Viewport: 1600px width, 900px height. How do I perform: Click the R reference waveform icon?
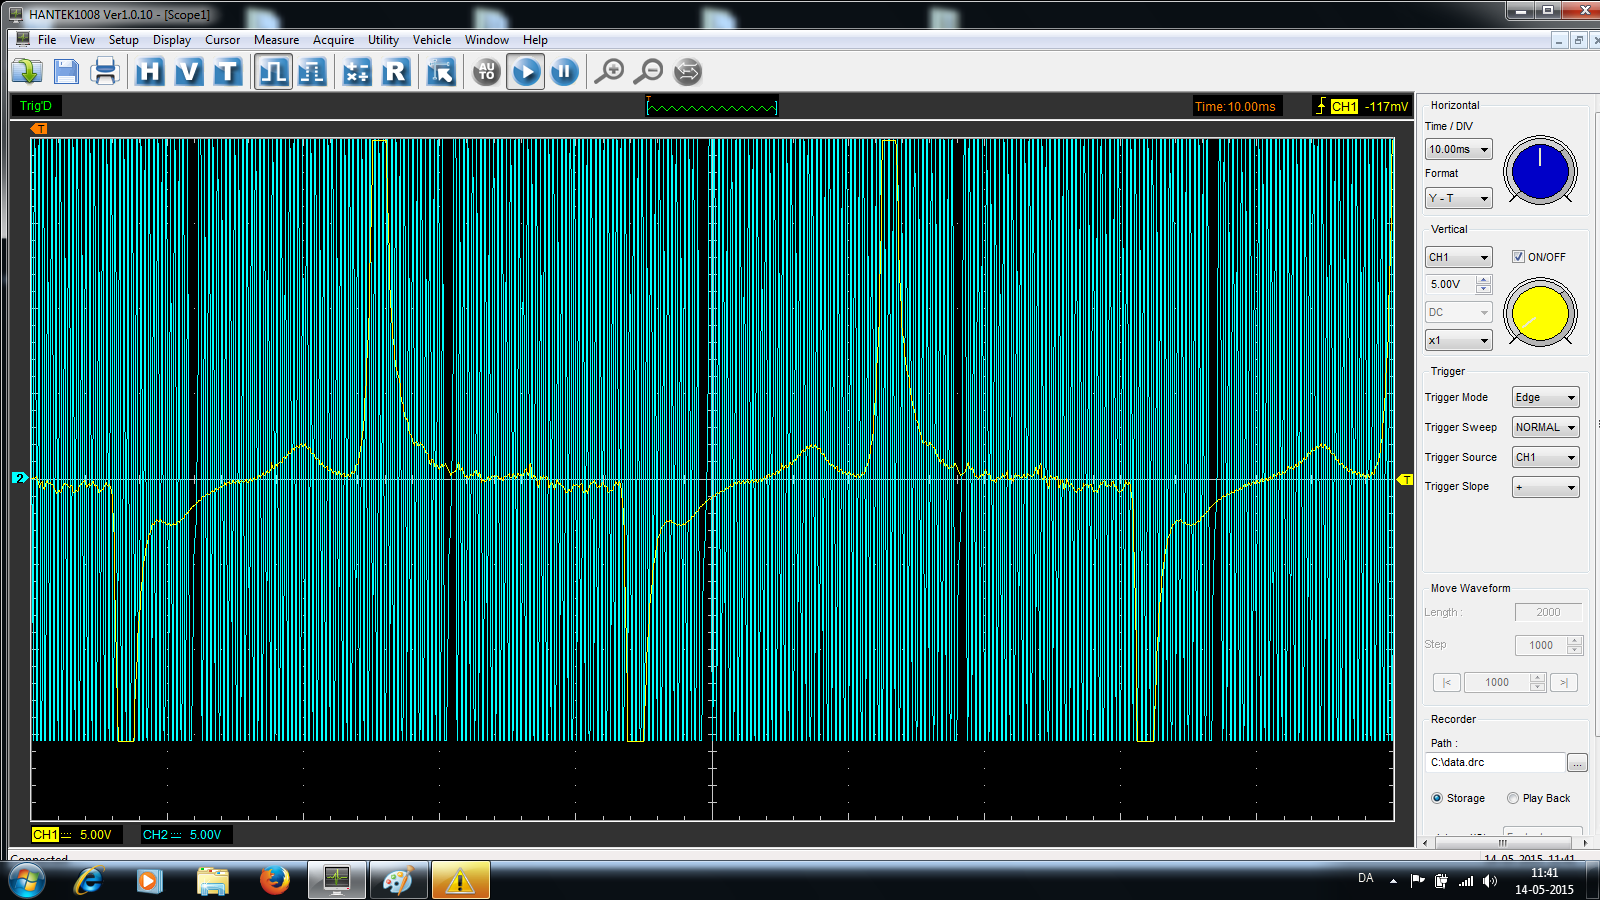coord(396,72)
